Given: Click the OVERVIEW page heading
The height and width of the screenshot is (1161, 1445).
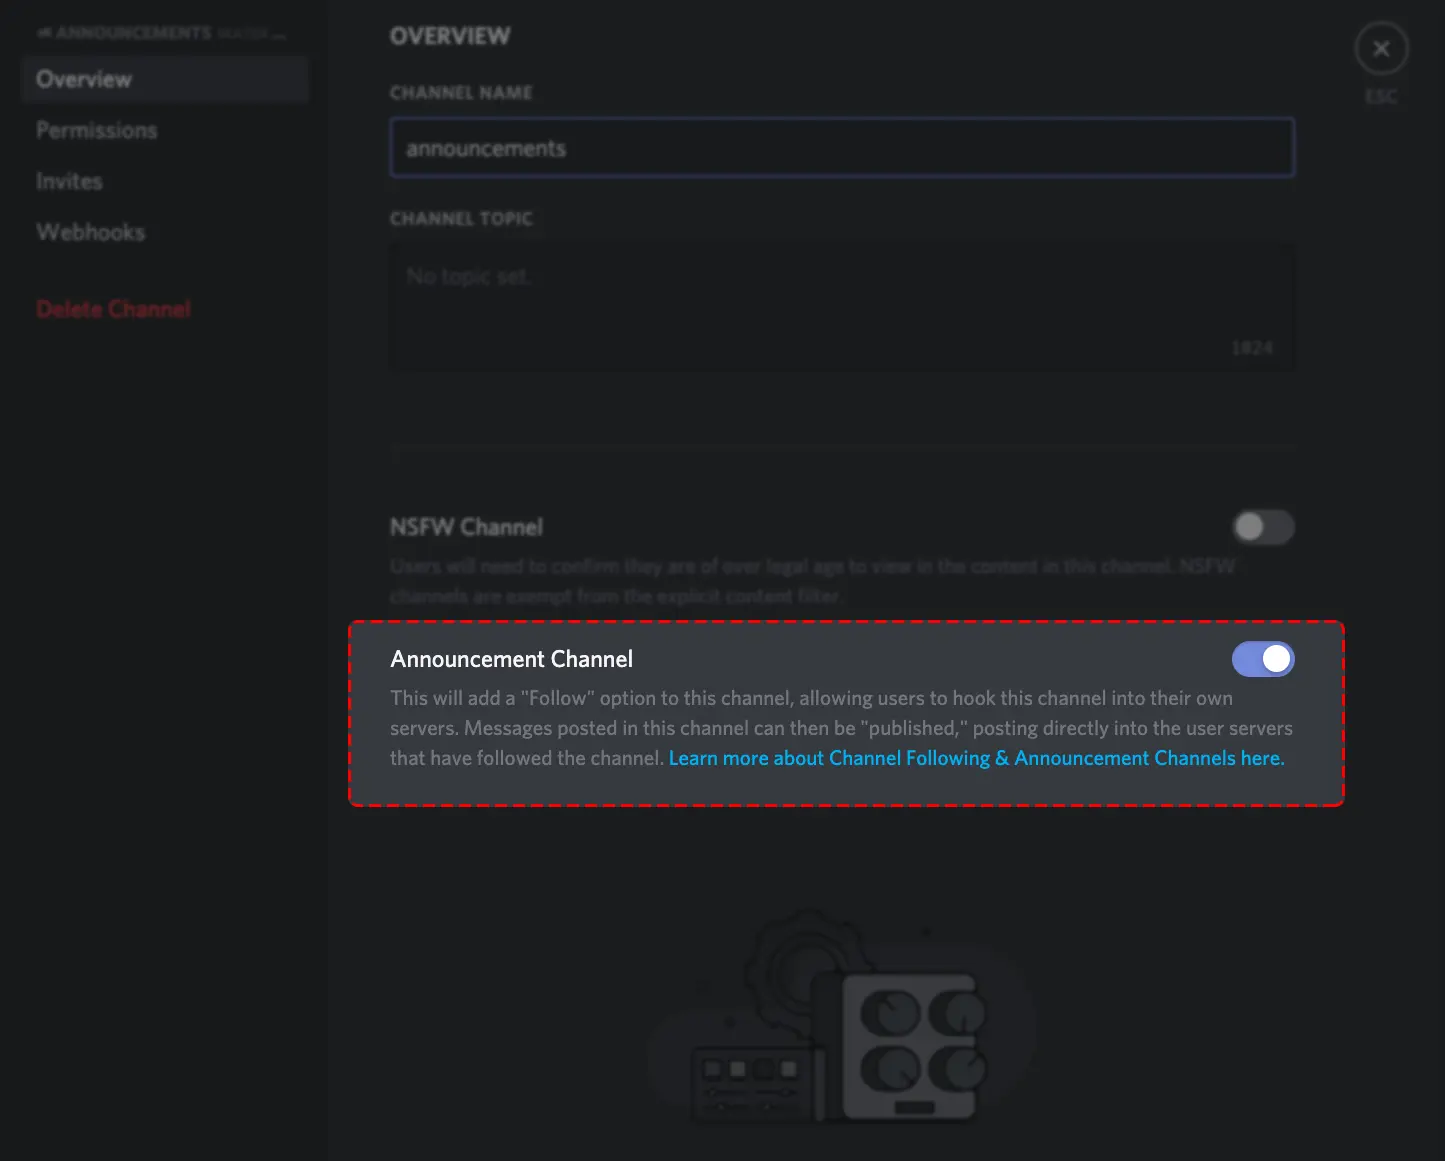Looking at the screenshot, I should click(450, 36).
